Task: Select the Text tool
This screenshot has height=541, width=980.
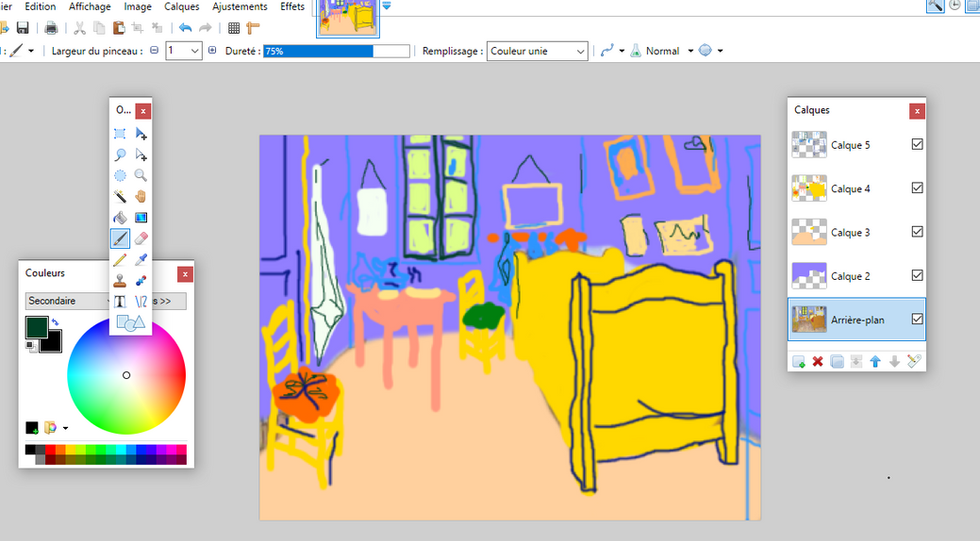Action: tap(120, 302)
